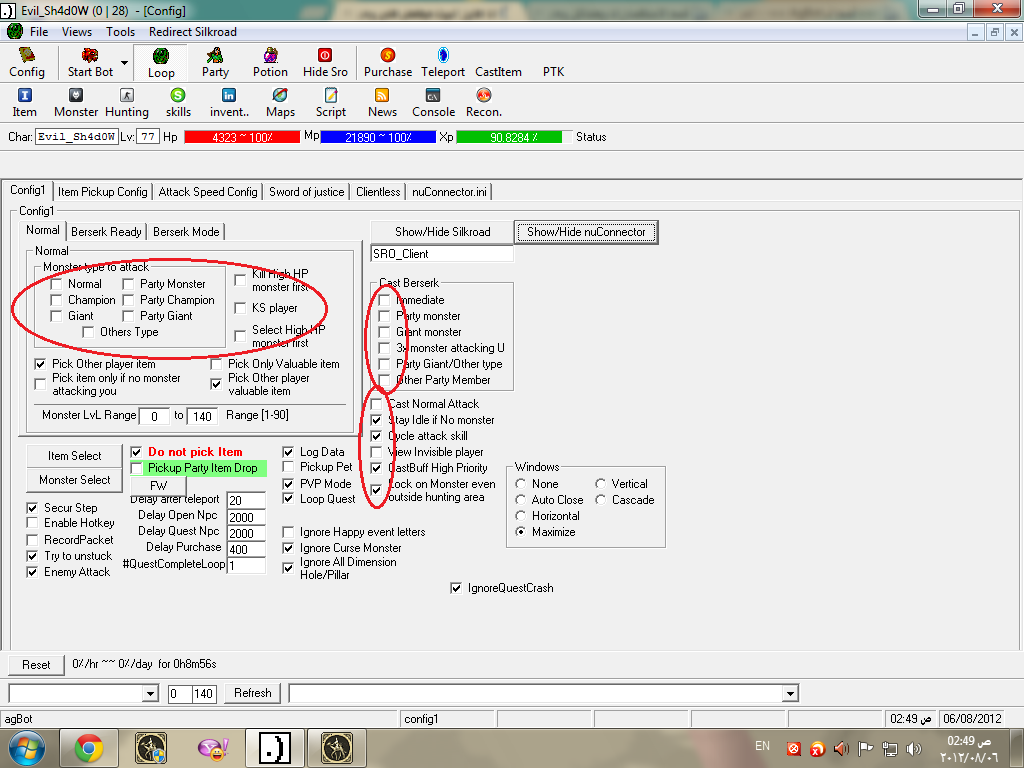The width and height of the screenshot is (1024, 768).
Task: Click the Recon. toolbar icon
Action: tap(484, 103)
